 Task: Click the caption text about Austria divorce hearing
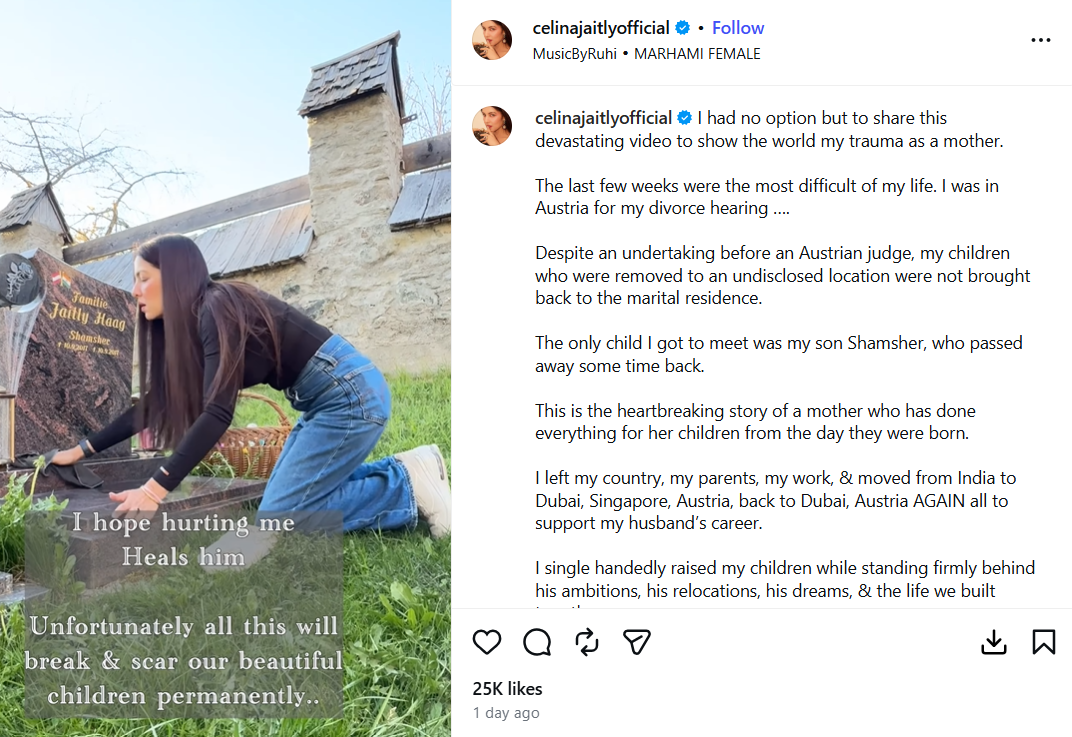[x=767, y=197]
